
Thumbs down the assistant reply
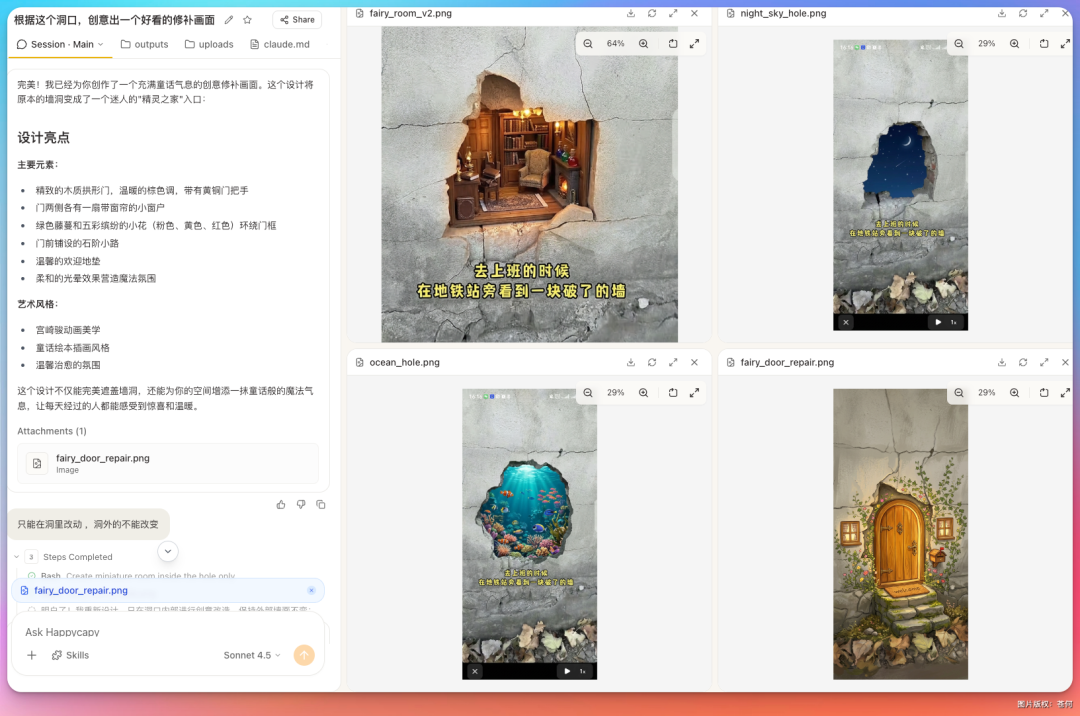[301, 504]
